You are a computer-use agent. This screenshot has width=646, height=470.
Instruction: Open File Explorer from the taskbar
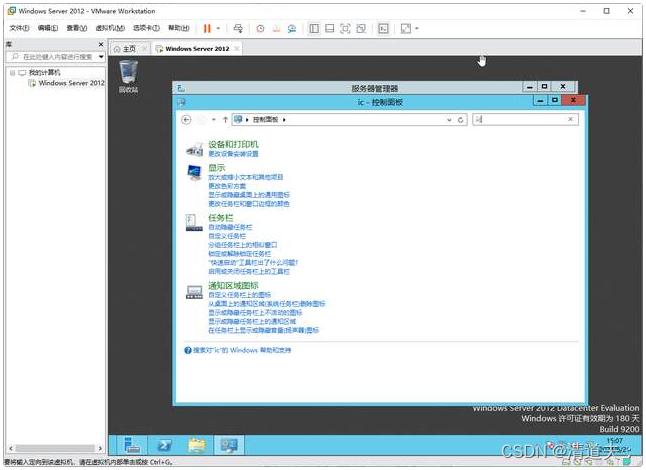point(197,445)
